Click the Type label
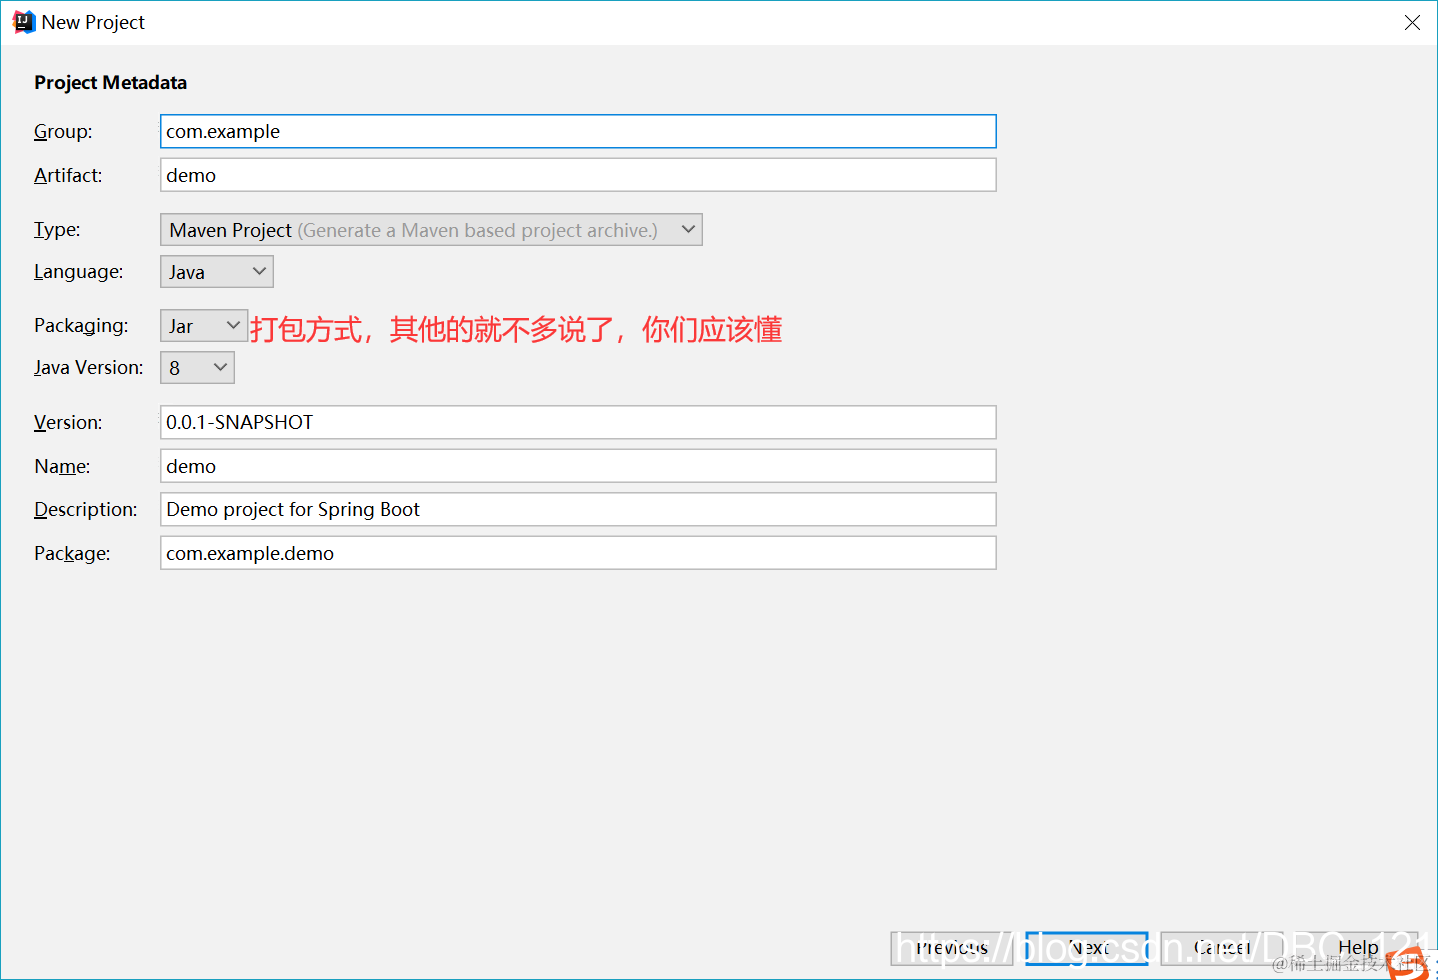Image resolution: width=1438 pixels, height=980 pixels. 57,230
